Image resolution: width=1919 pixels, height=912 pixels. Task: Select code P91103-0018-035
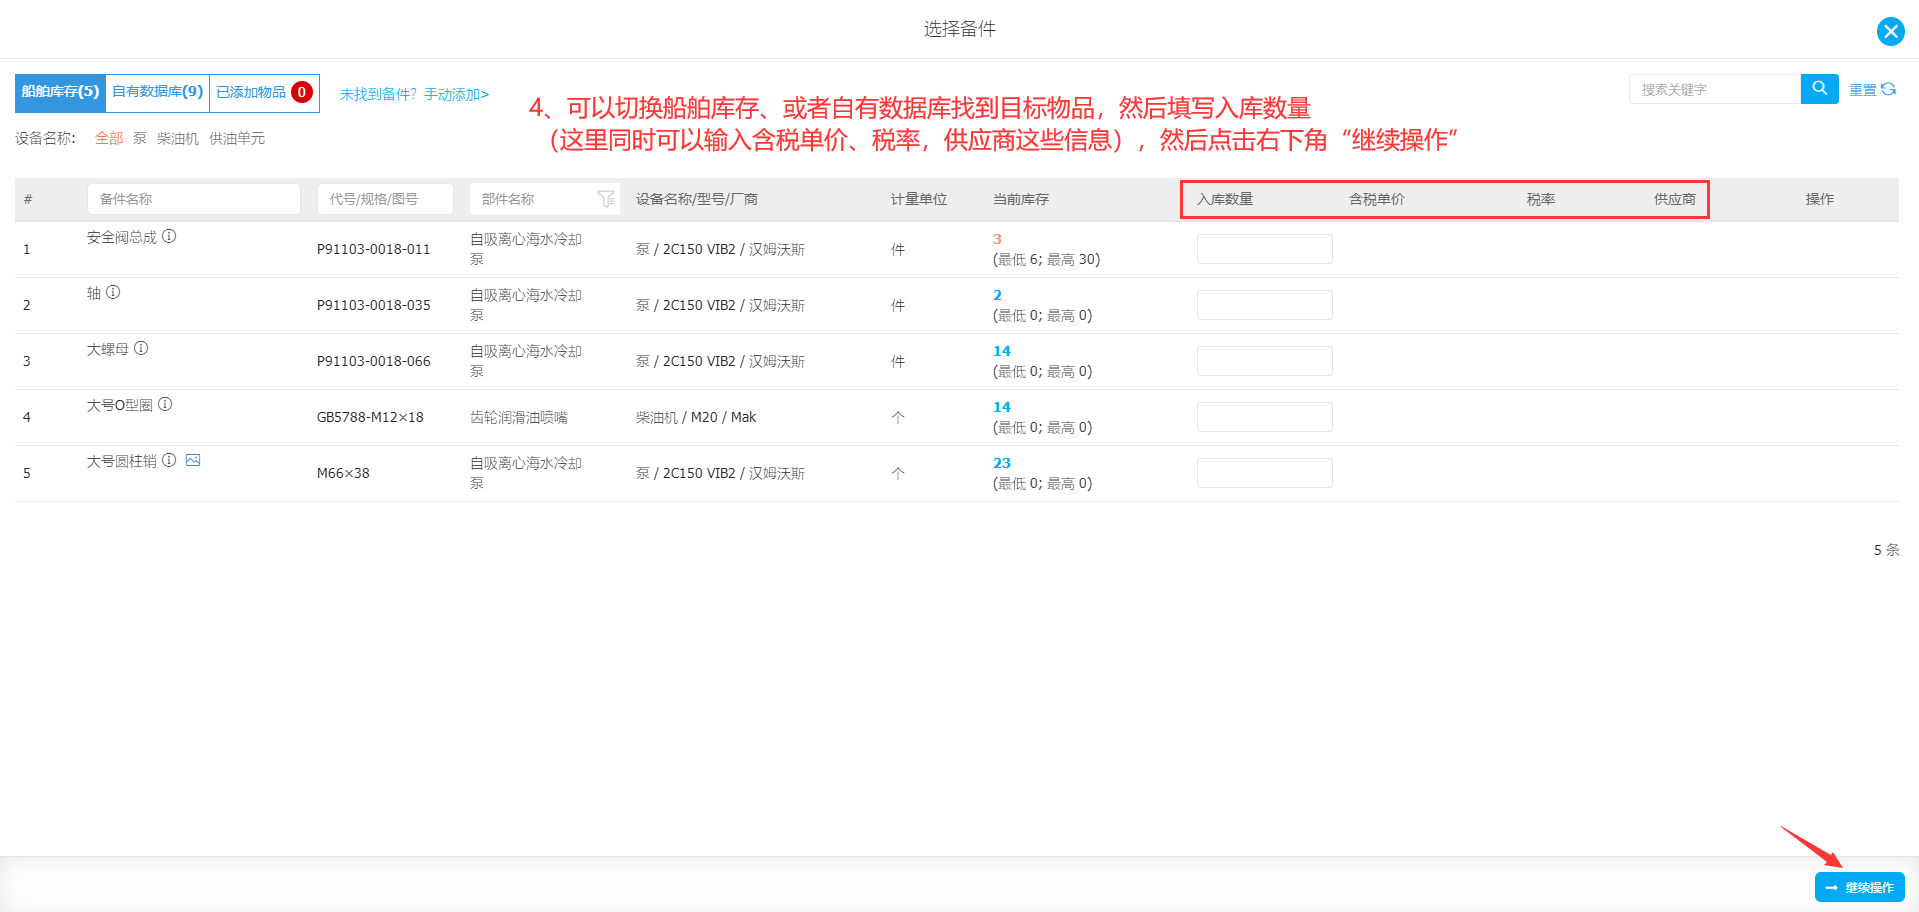pos(373,305)
